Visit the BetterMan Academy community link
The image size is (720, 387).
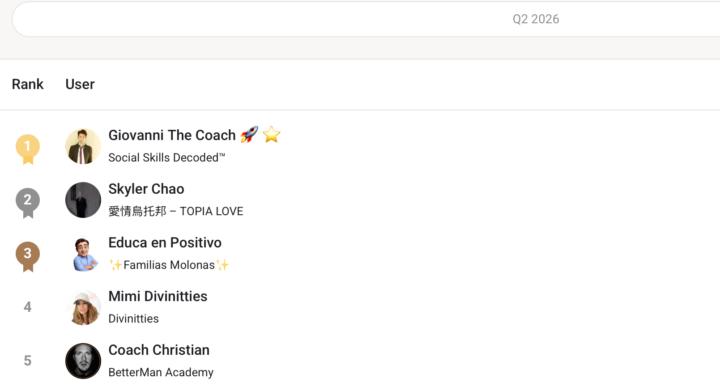pos(161,372)
